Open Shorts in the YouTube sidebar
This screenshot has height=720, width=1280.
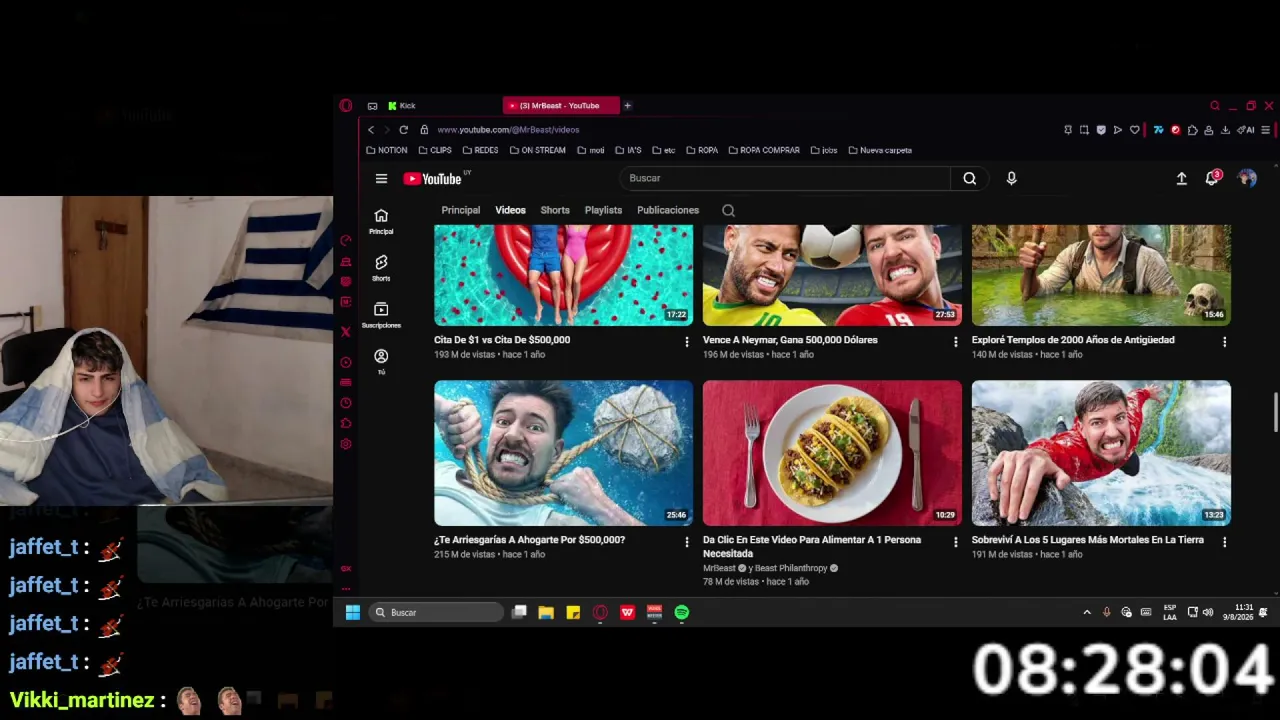tap(381, 268)
